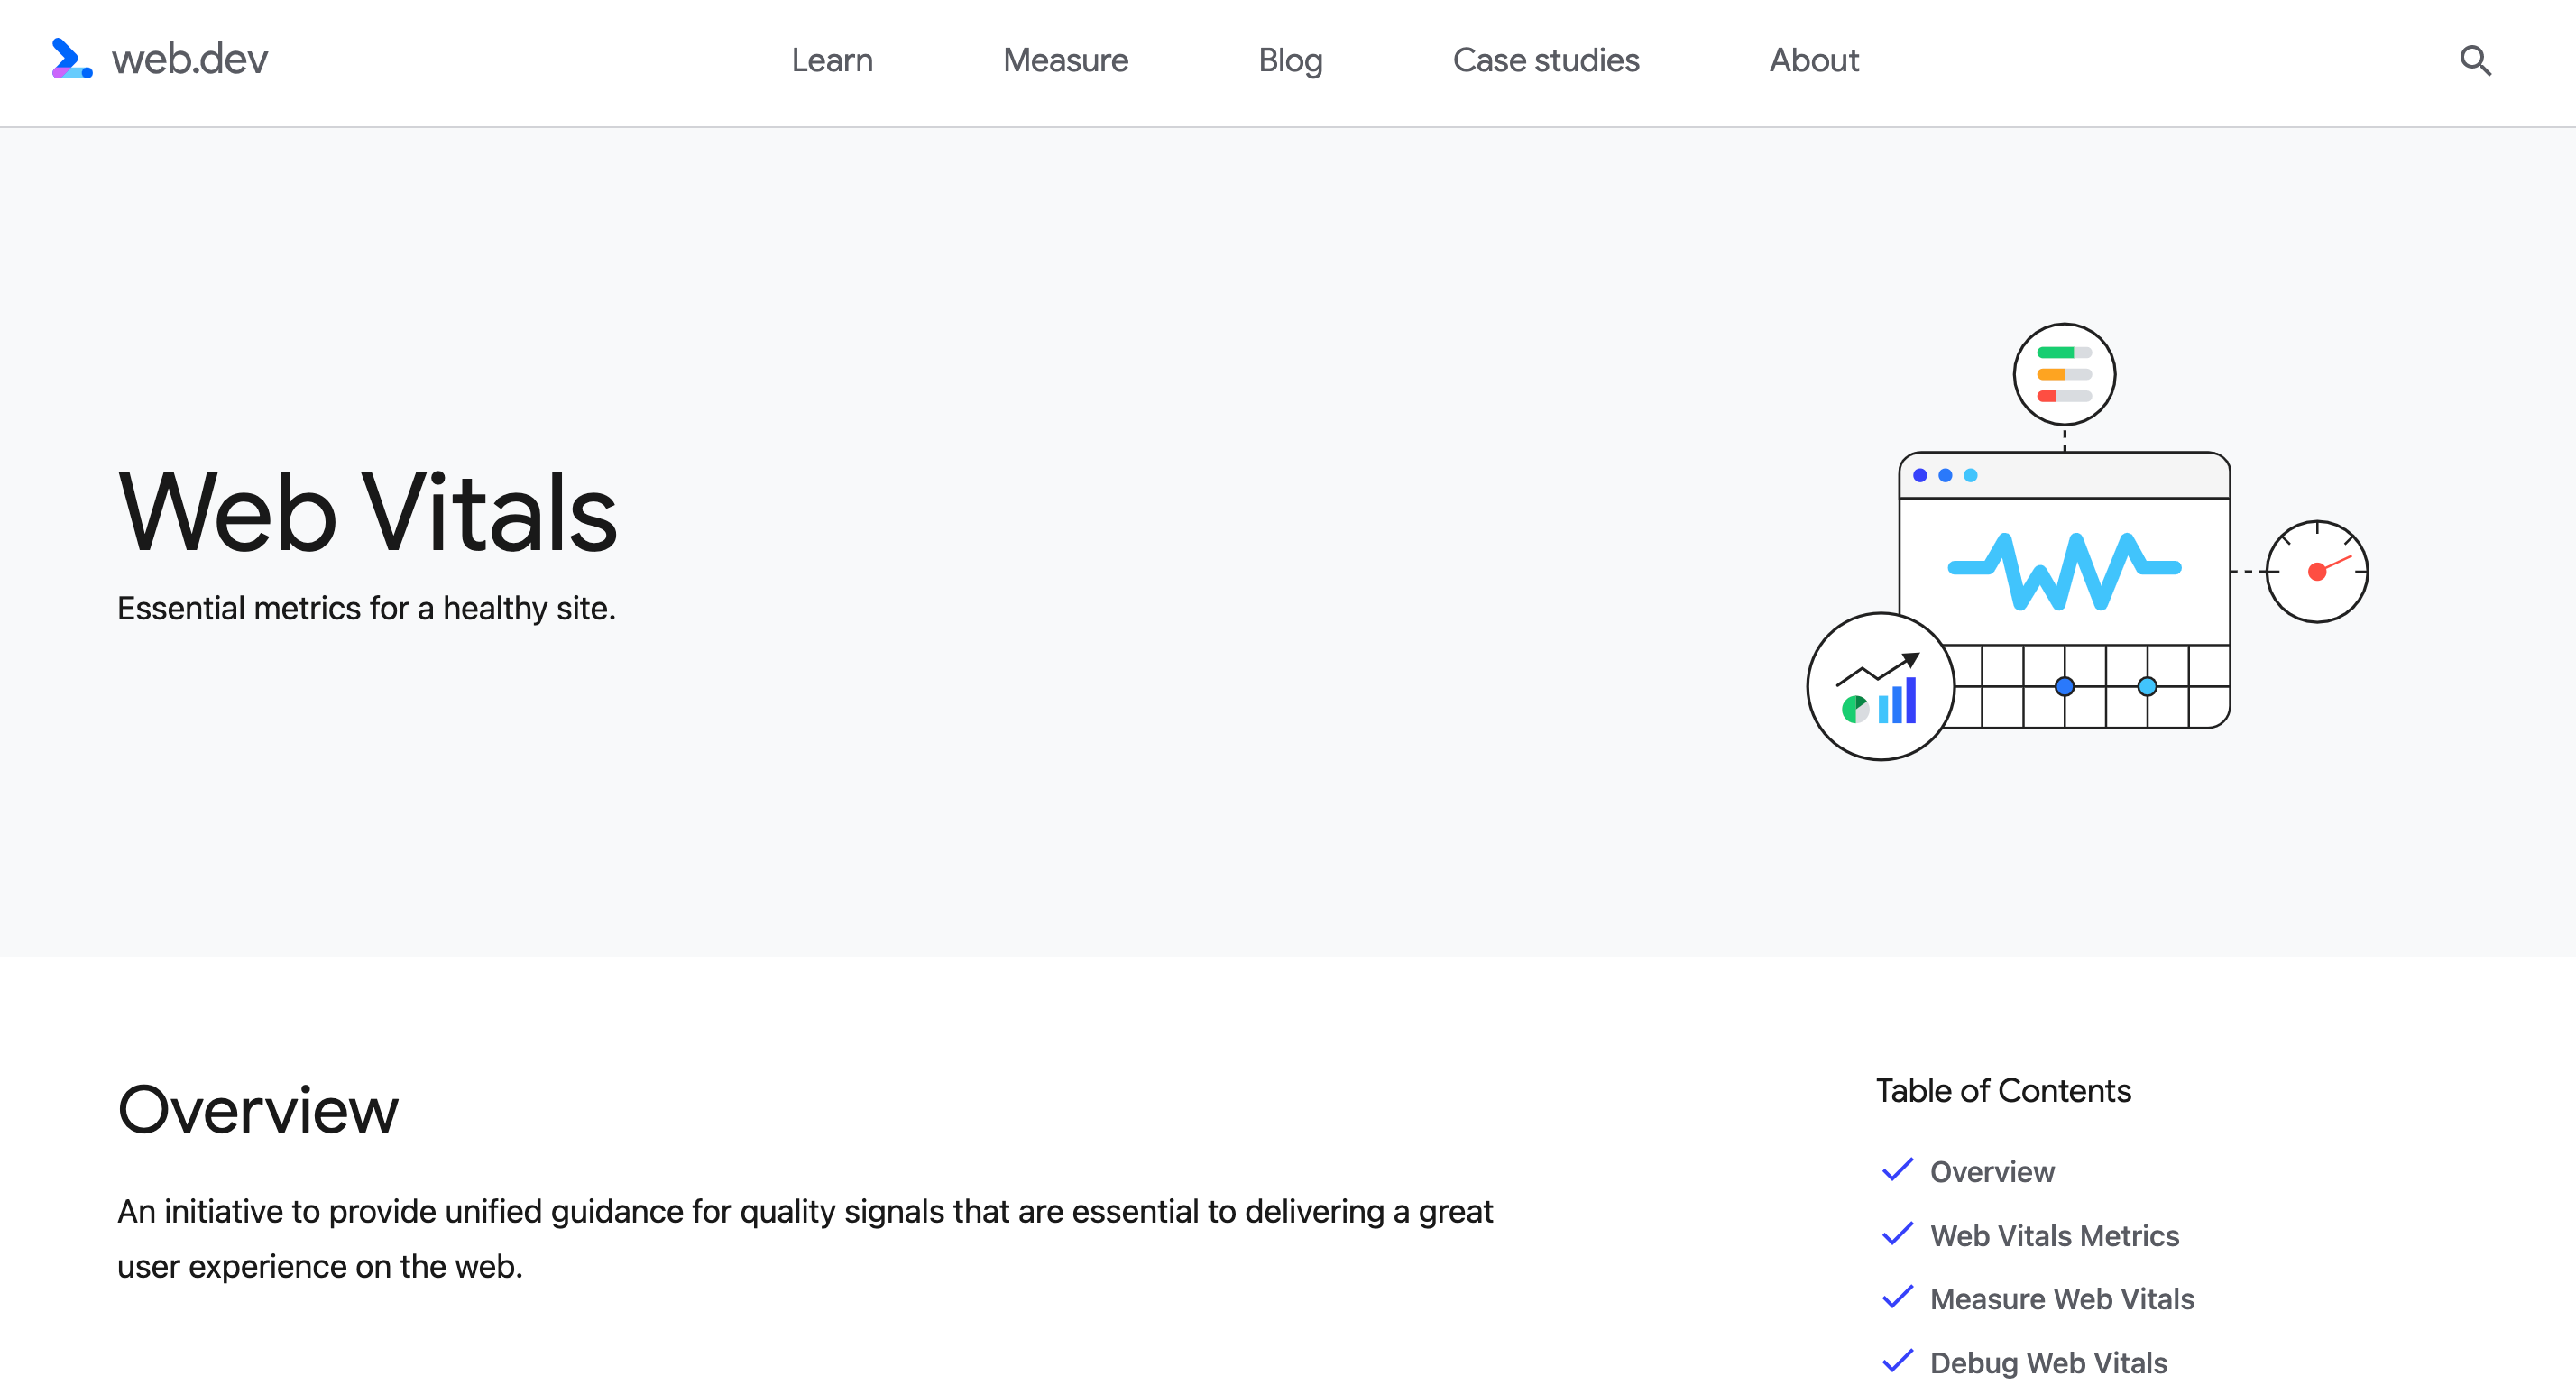Click the growth chart circle illustration

point(1880,687)
